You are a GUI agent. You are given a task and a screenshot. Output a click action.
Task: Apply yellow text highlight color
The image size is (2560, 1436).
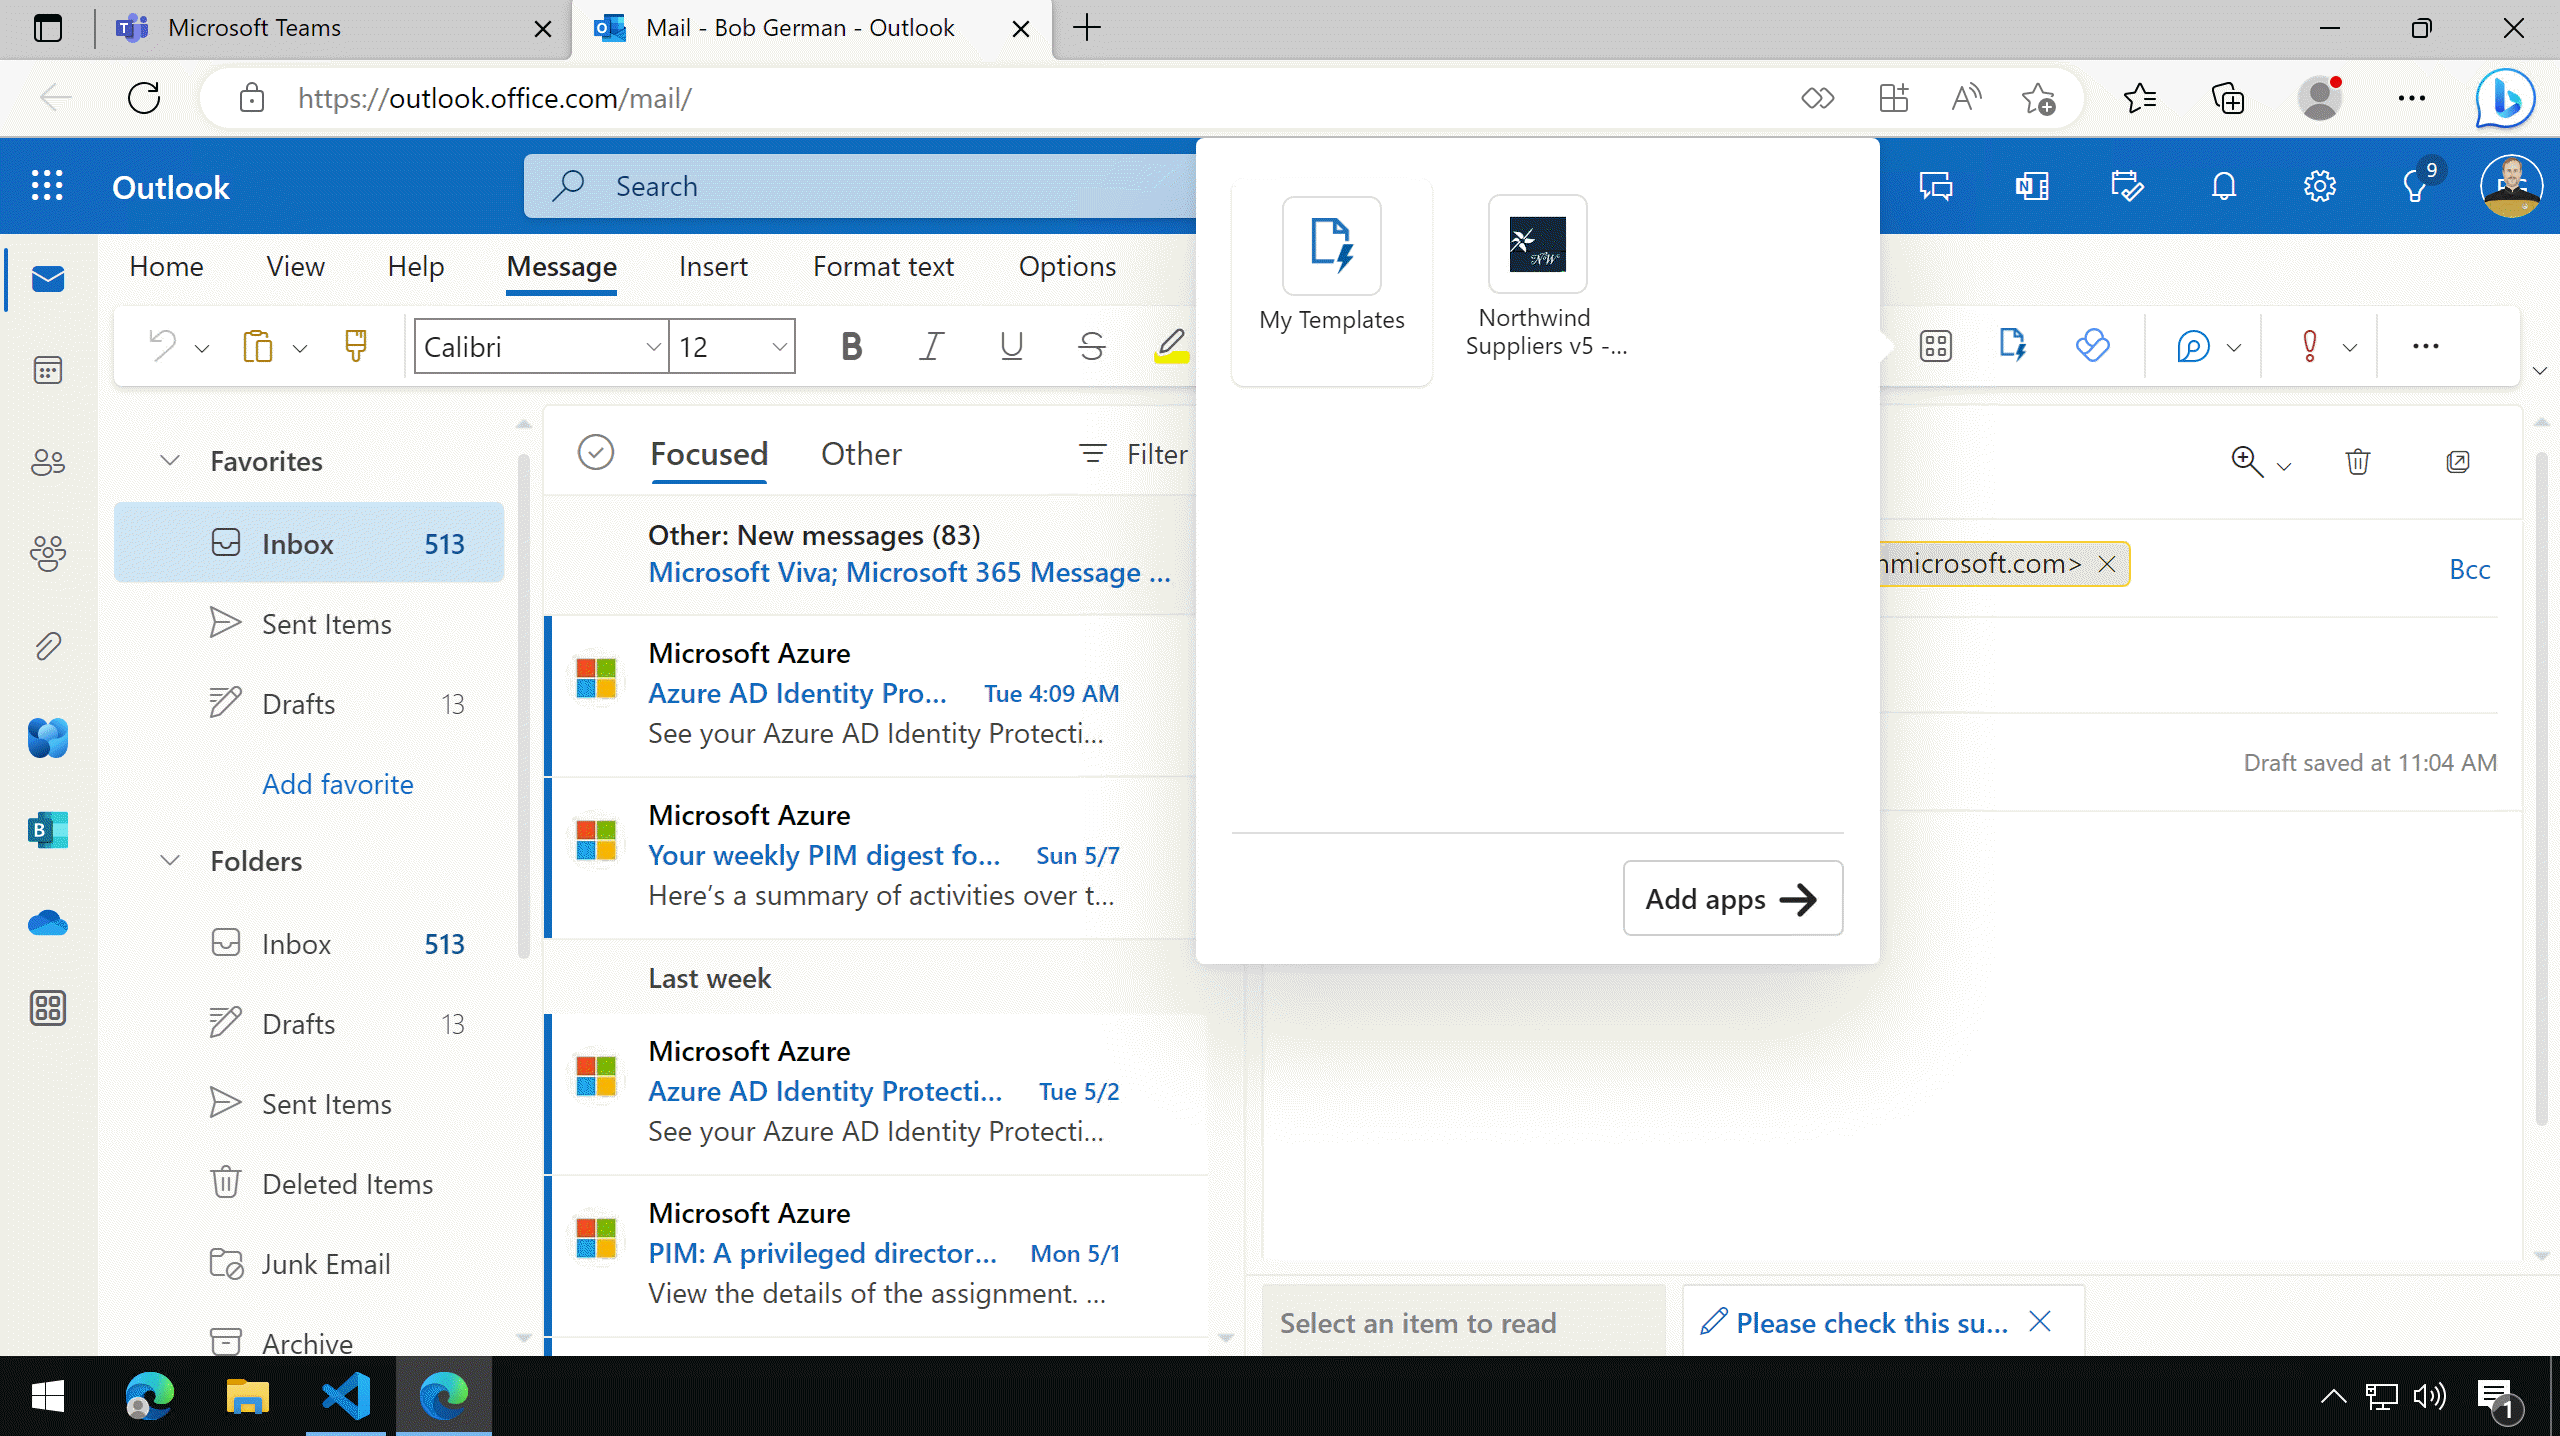coord(1171,346)
